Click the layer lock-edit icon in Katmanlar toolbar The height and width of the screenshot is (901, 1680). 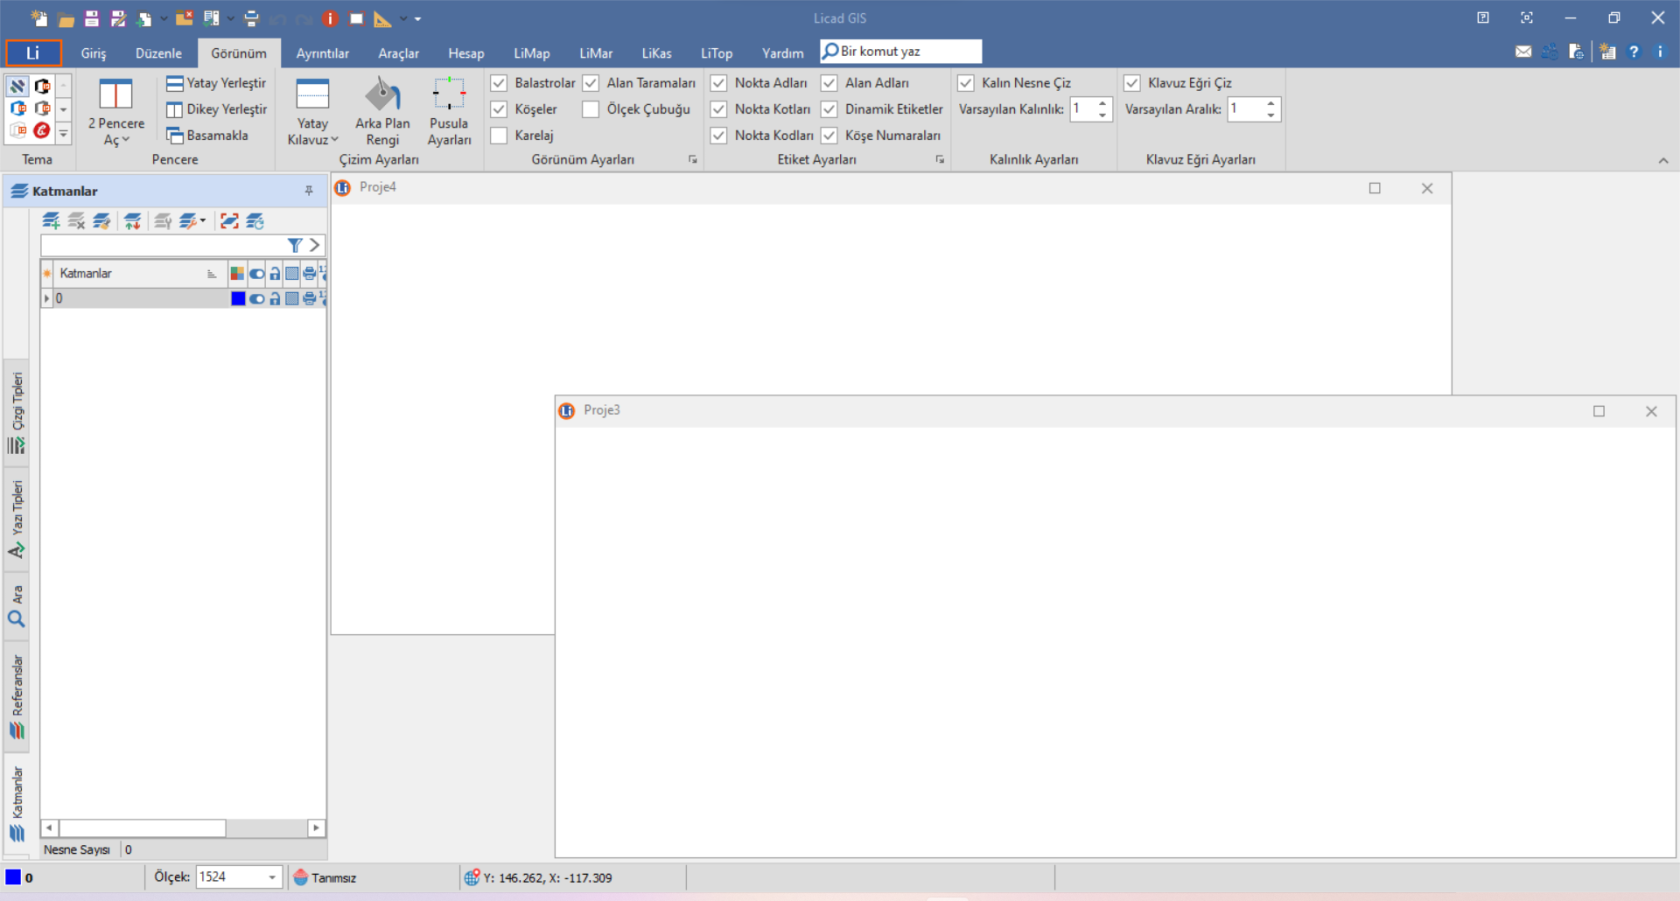point(101,221)
